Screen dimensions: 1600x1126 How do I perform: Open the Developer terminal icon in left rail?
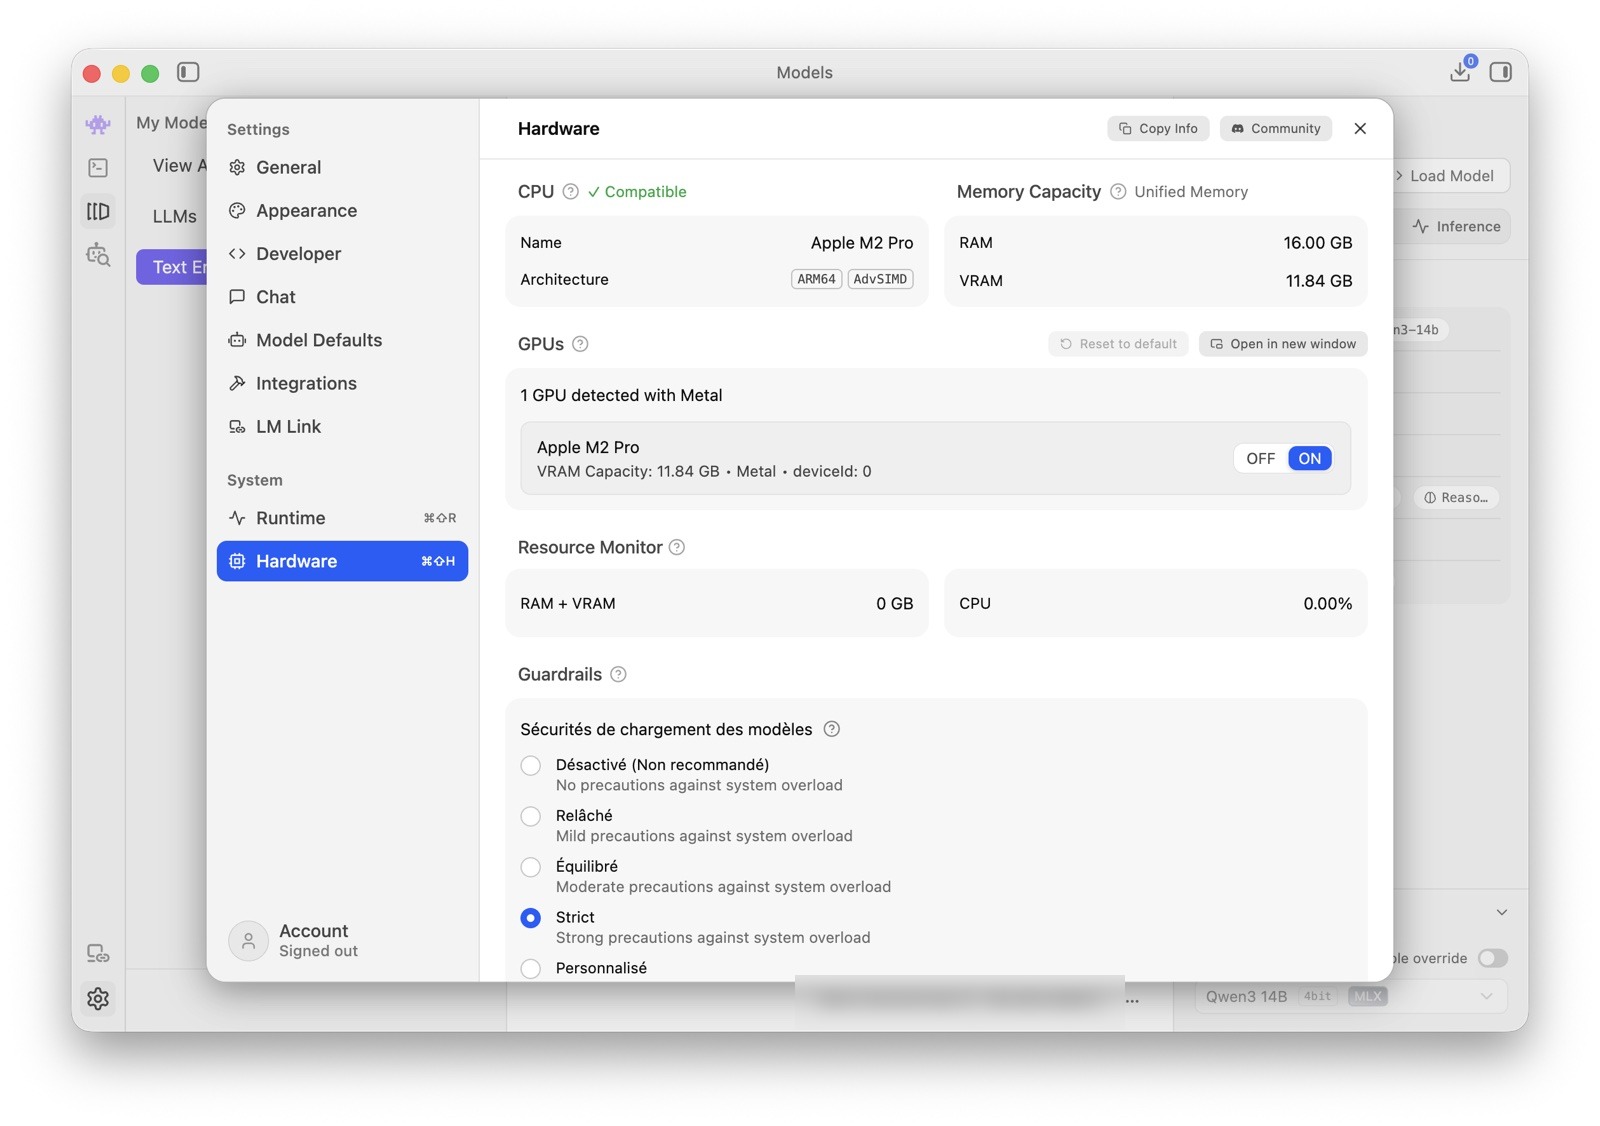pos(98,168)
